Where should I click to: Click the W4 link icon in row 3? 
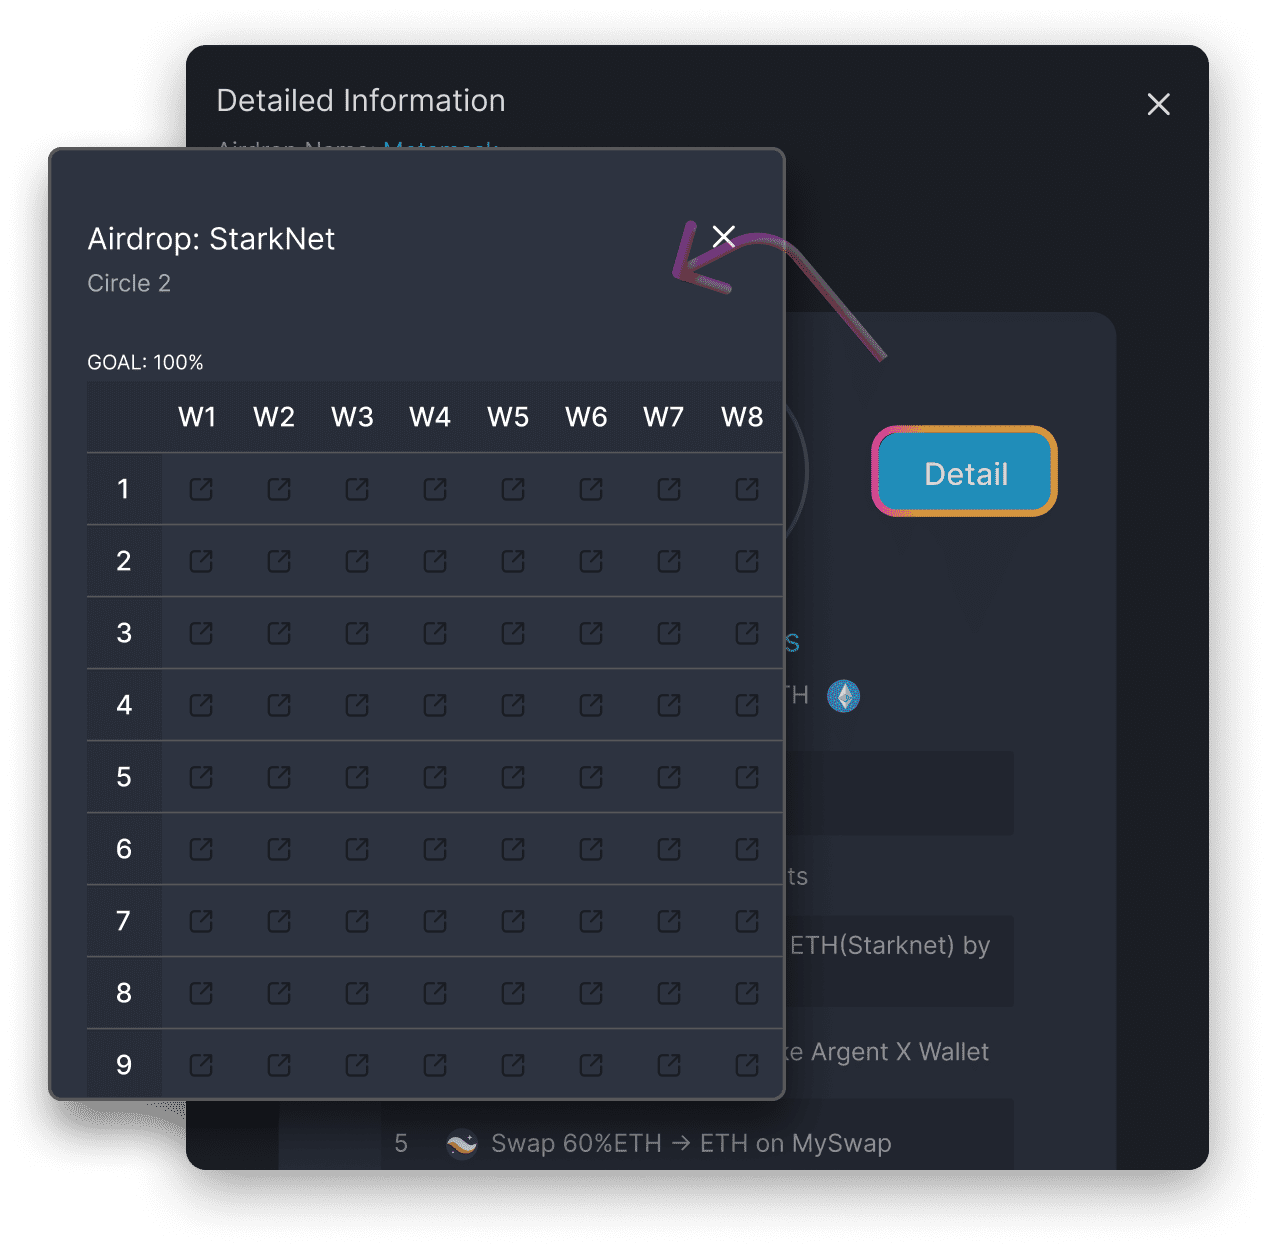tap(435, 633)
